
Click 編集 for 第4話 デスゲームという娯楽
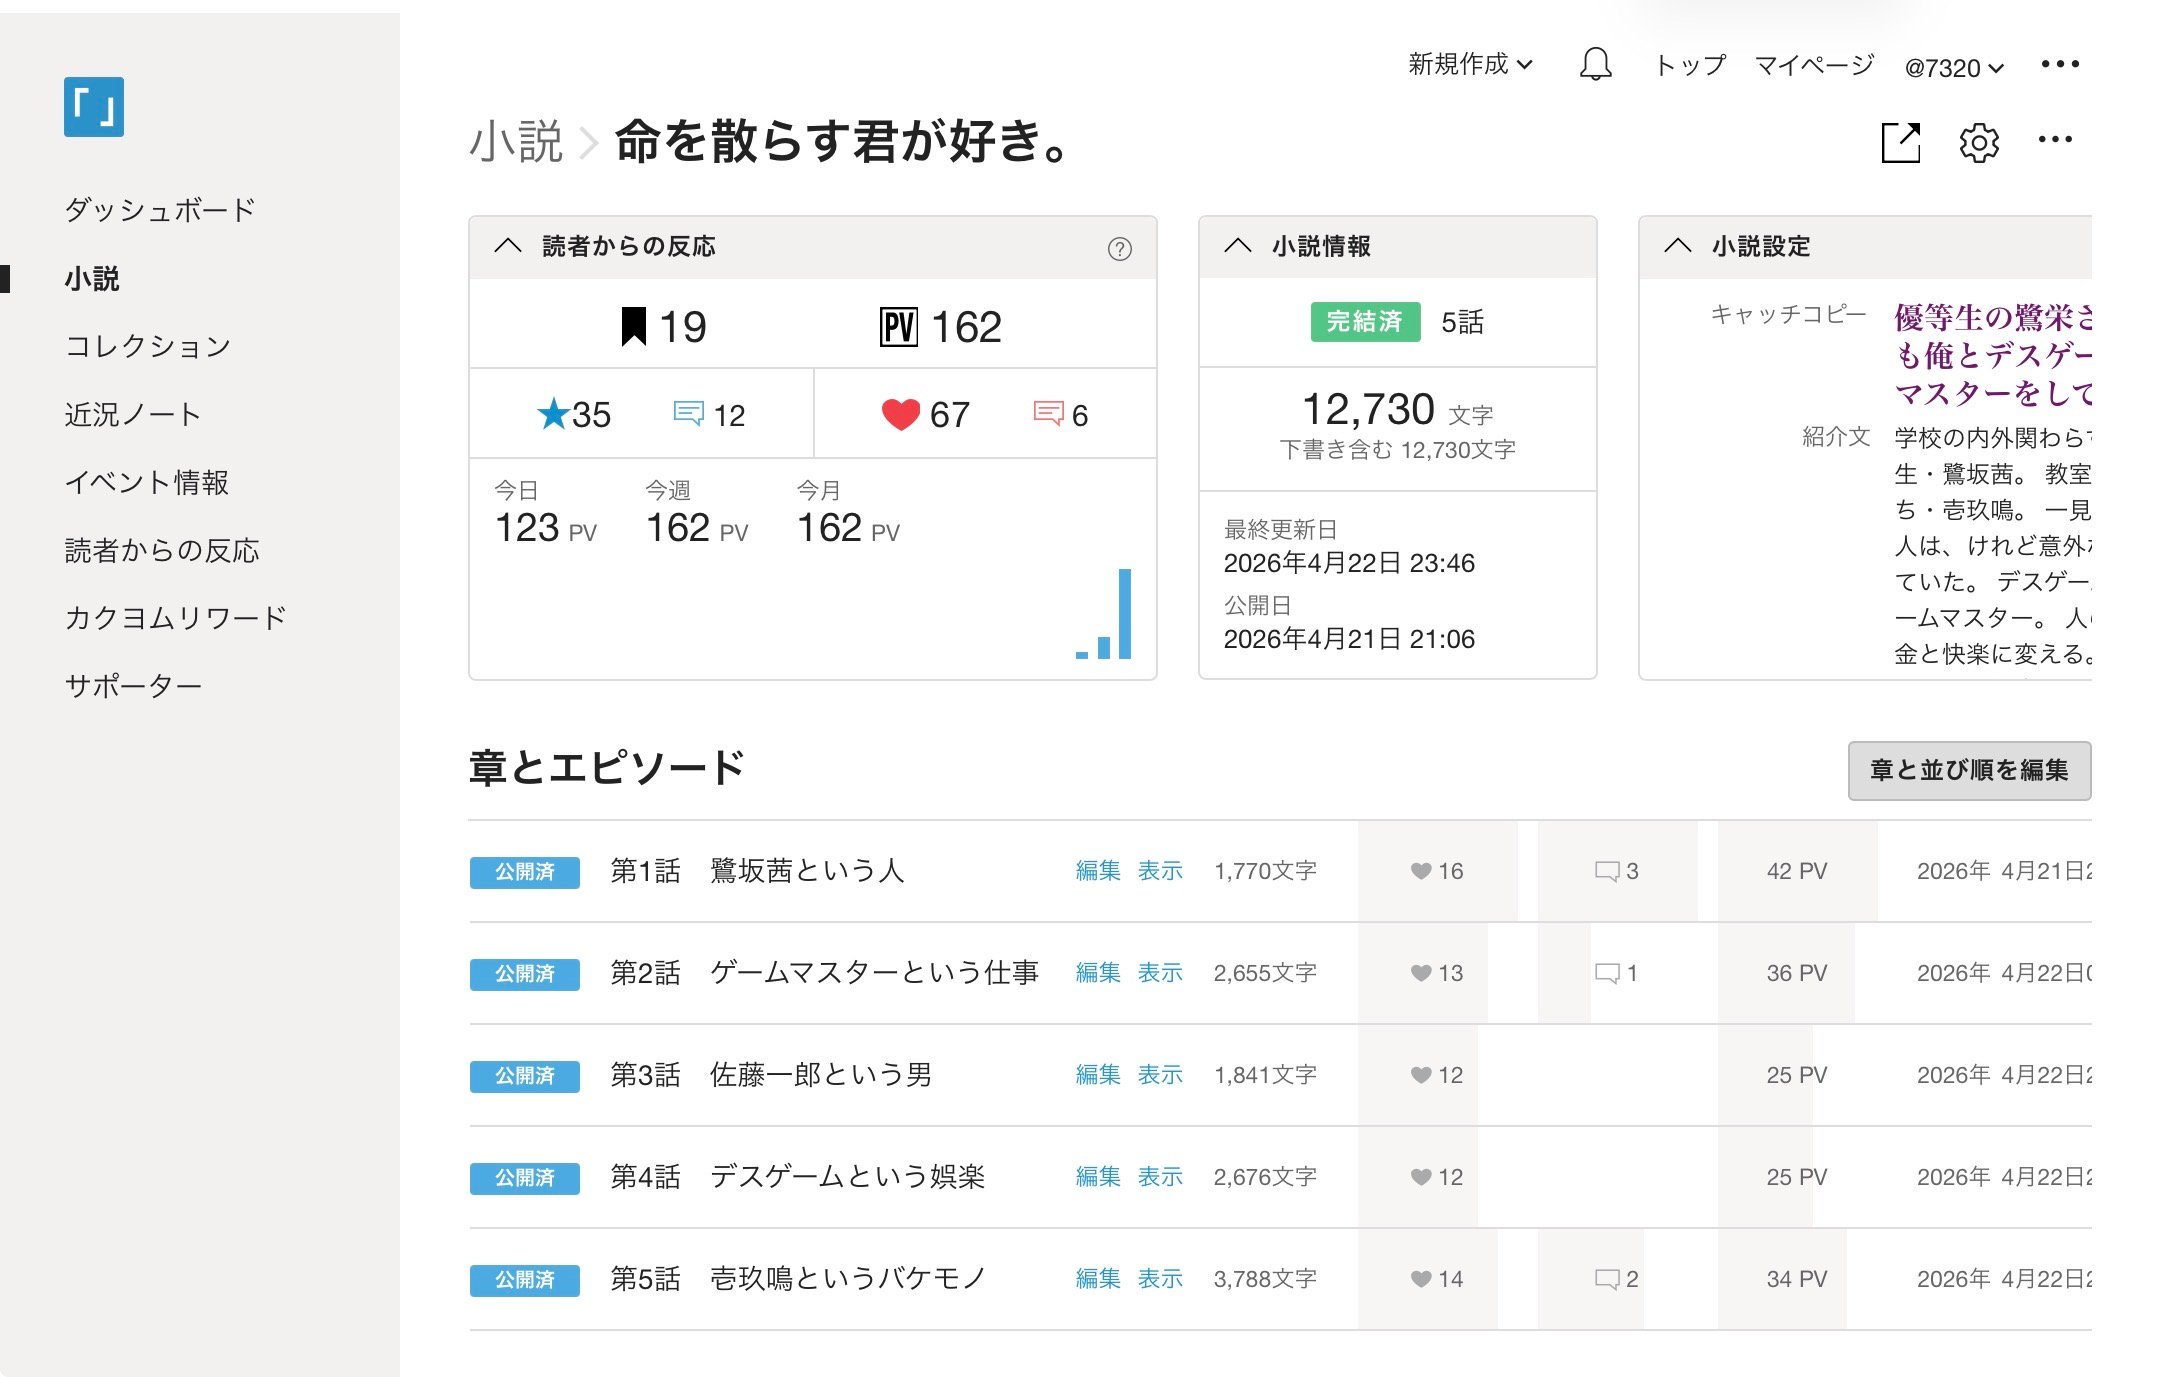(1098, 1177)
